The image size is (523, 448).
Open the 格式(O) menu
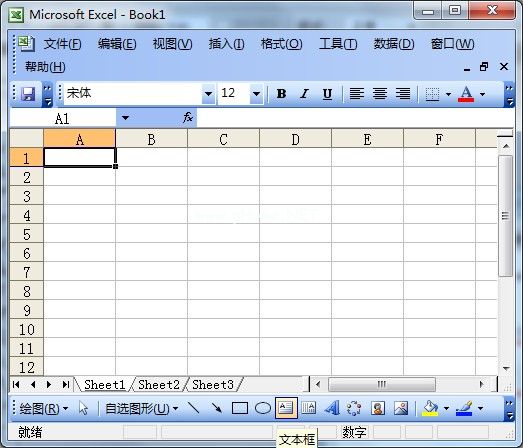(x=282, y=44)
